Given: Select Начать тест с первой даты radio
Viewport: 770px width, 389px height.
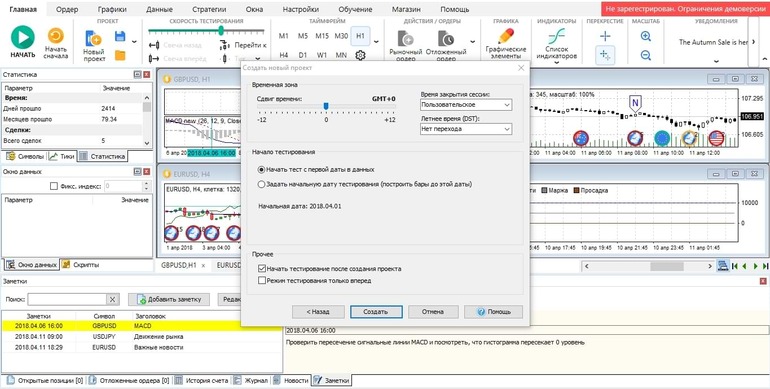Looking at the screenshot, I should (261, 169).
